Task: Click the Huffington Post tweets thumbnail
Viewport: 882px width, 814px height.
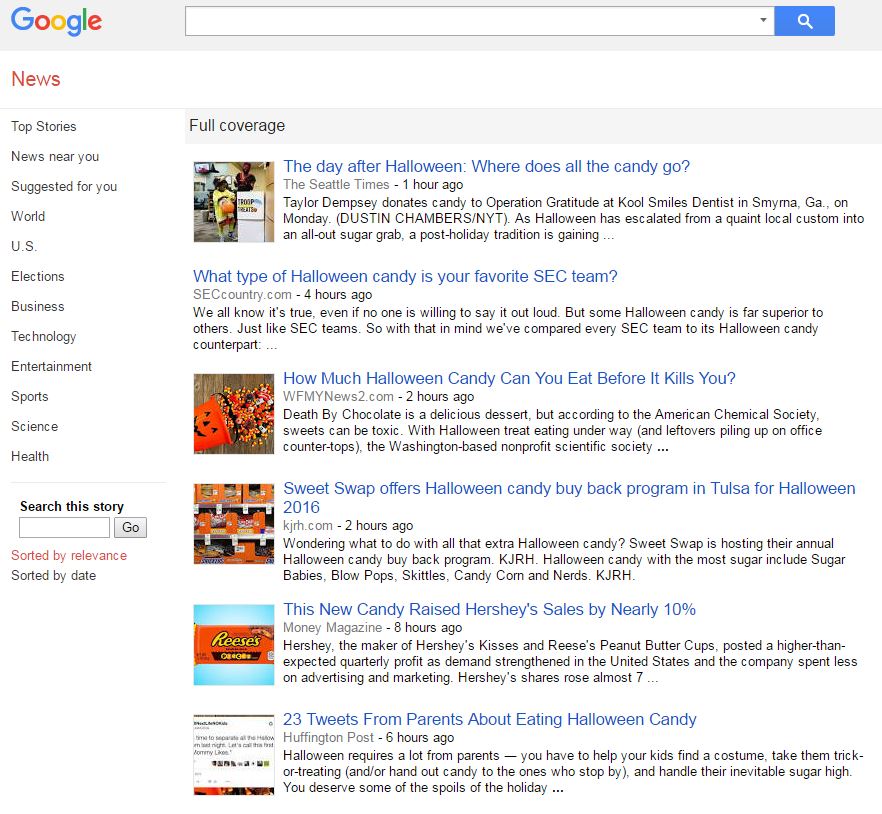Action: tap(233, 755)
